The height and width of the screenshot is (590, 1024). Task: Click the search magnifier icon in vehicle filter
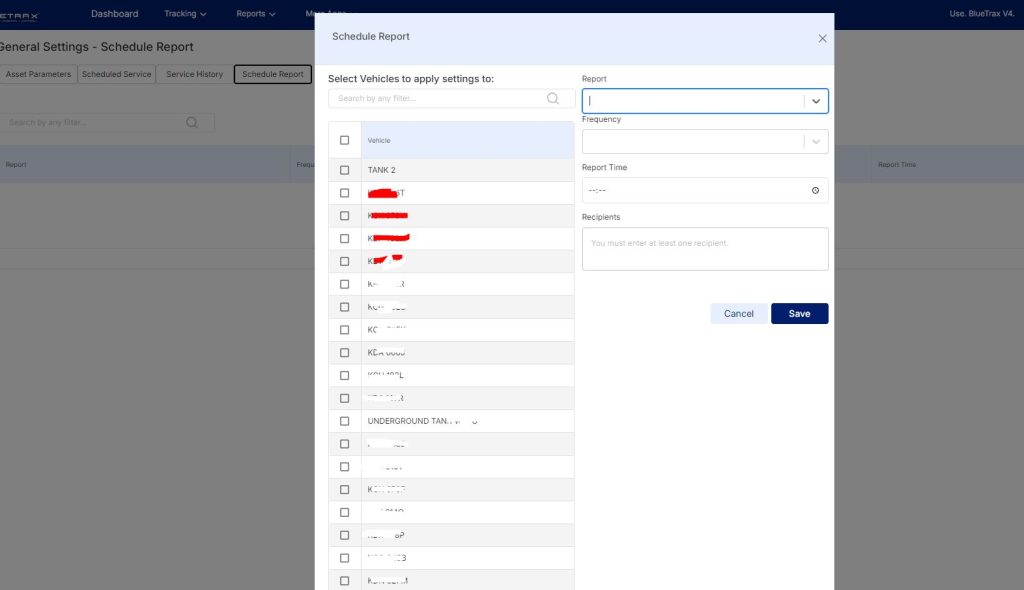click(x=553, y=98)
